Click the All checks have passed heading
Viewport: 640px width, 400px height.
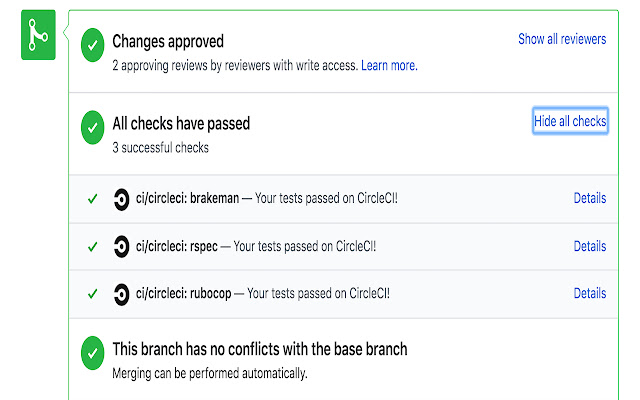[181, 124]
